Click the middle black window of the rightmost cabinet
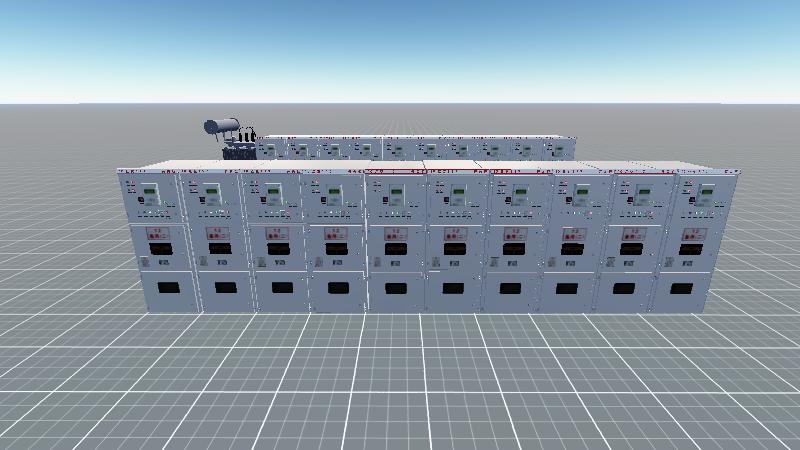This screenshot has height=450, width=800. point(690,247)
